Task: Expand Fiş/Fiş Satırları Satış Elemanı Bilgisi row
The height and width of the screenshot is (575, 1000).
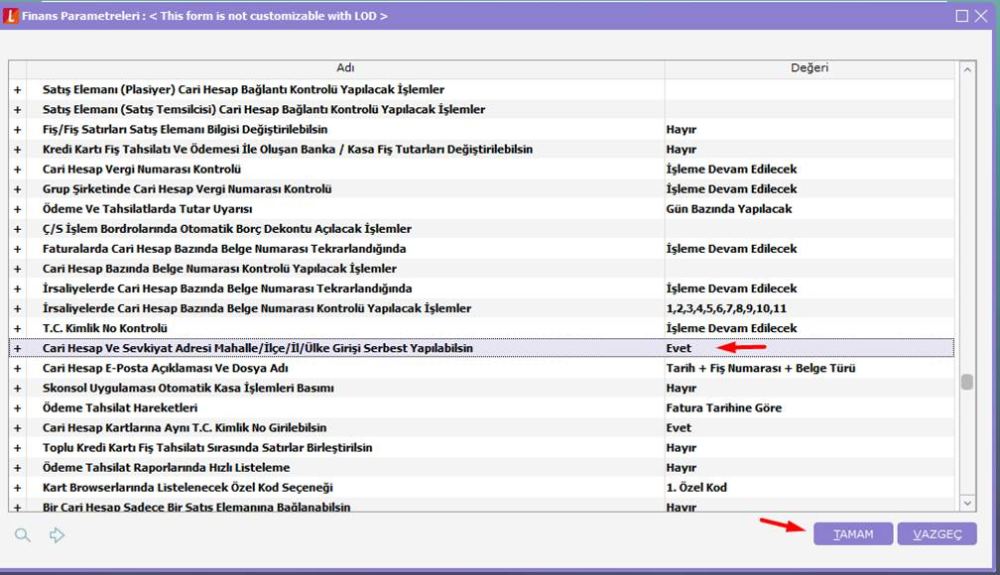Action: pos(17,129)
